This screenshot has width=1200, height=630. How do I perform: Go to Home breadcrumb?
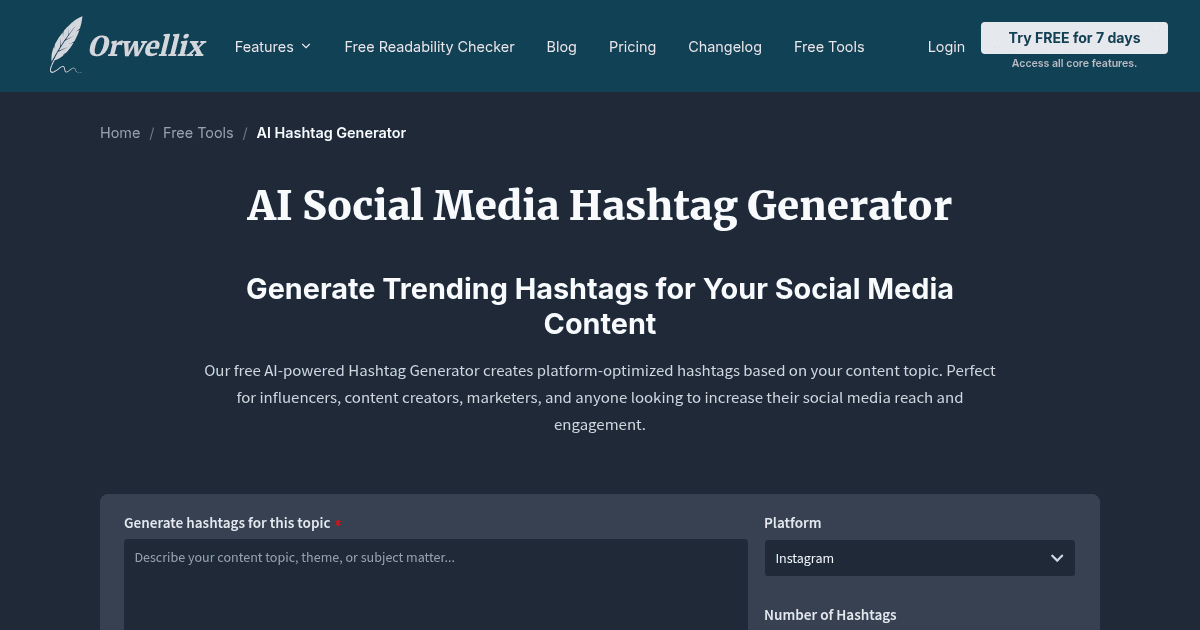tap(120, 133)
